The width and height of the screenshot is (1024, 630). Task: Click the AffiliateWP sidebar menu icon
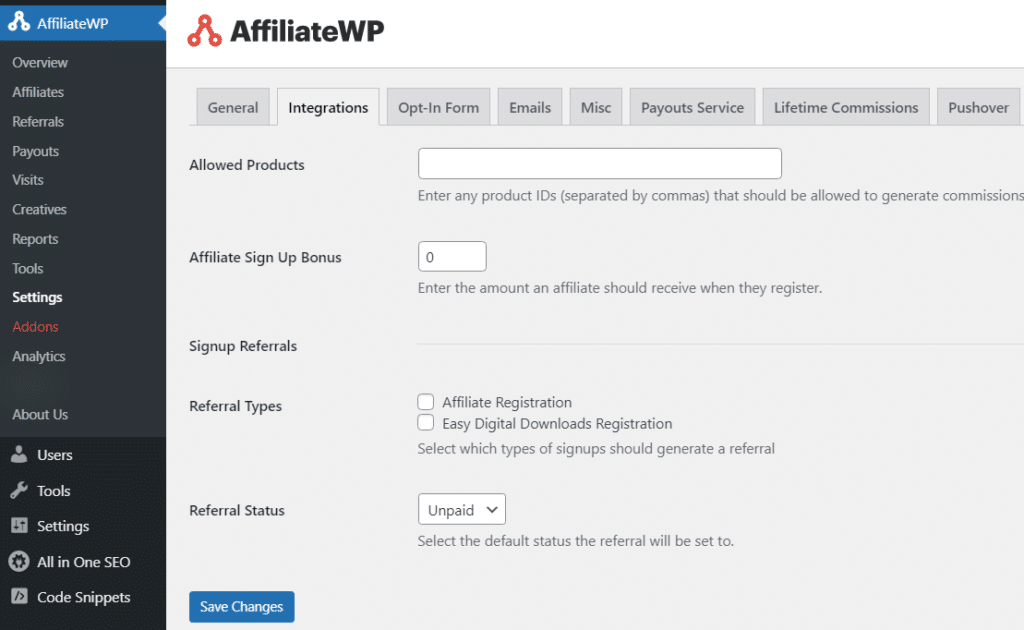coord(19,22)
